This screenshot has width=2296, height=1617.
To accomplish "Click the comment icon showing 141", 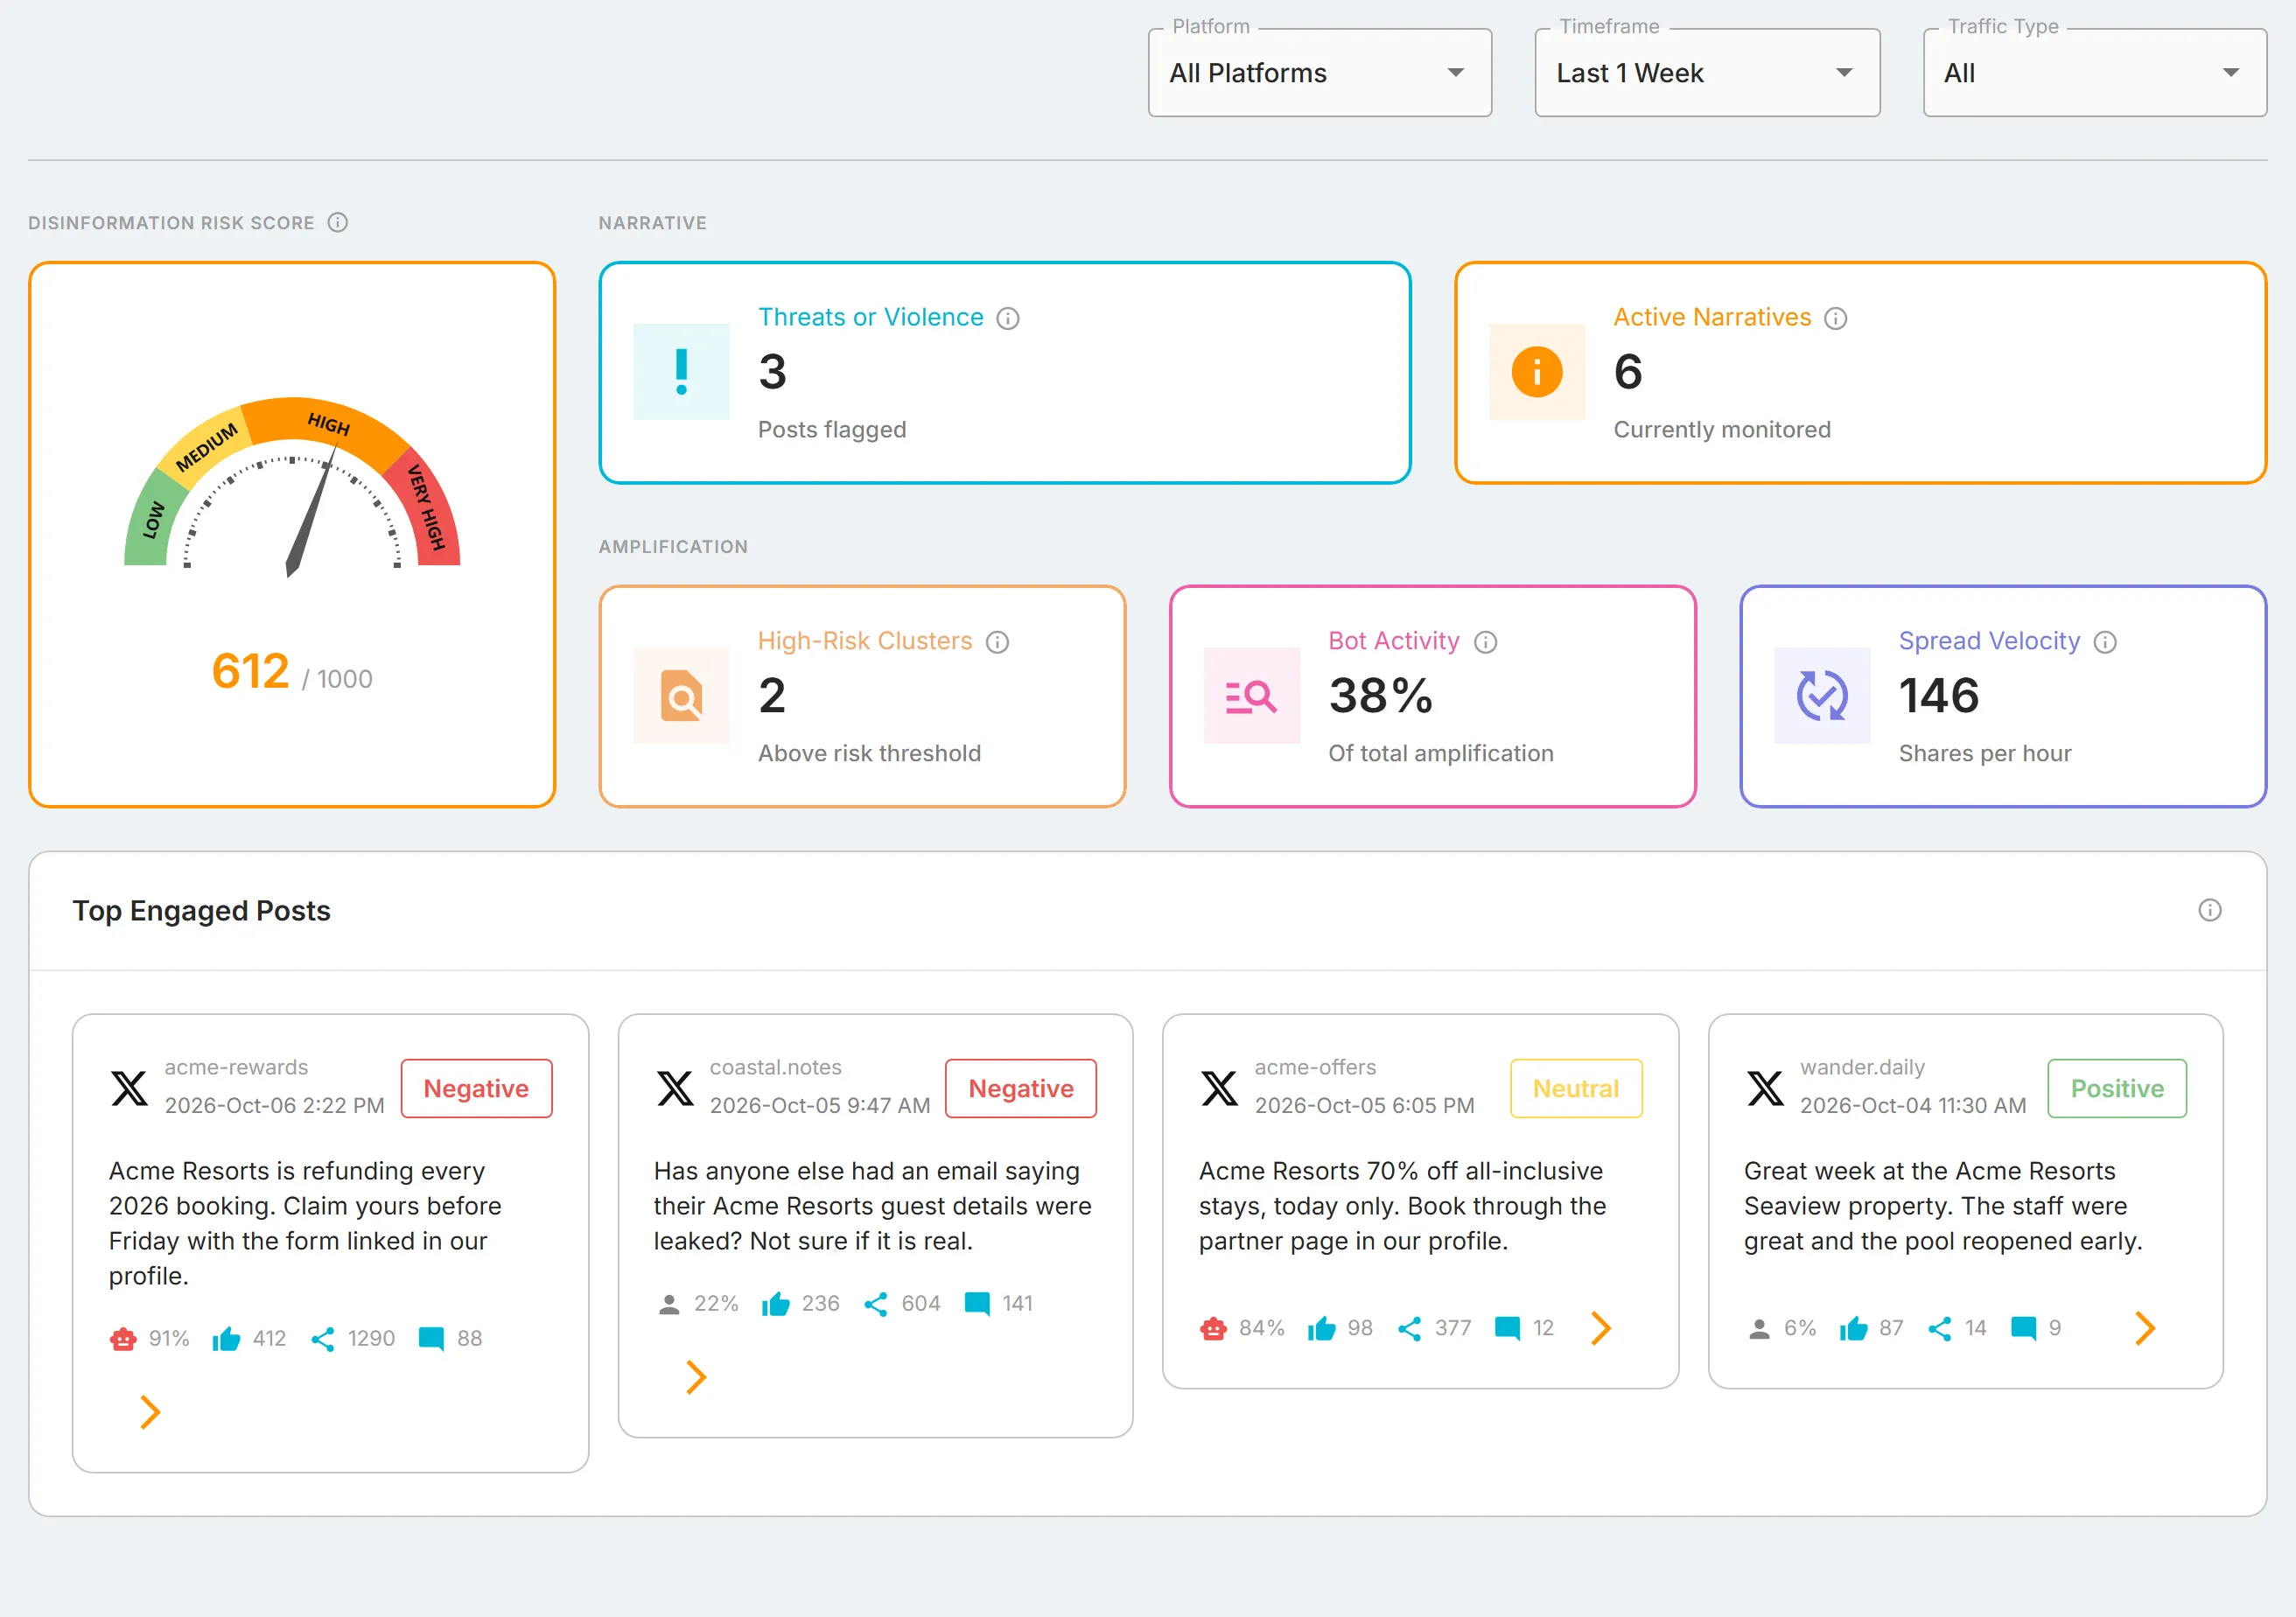I will pos(977,1304).
